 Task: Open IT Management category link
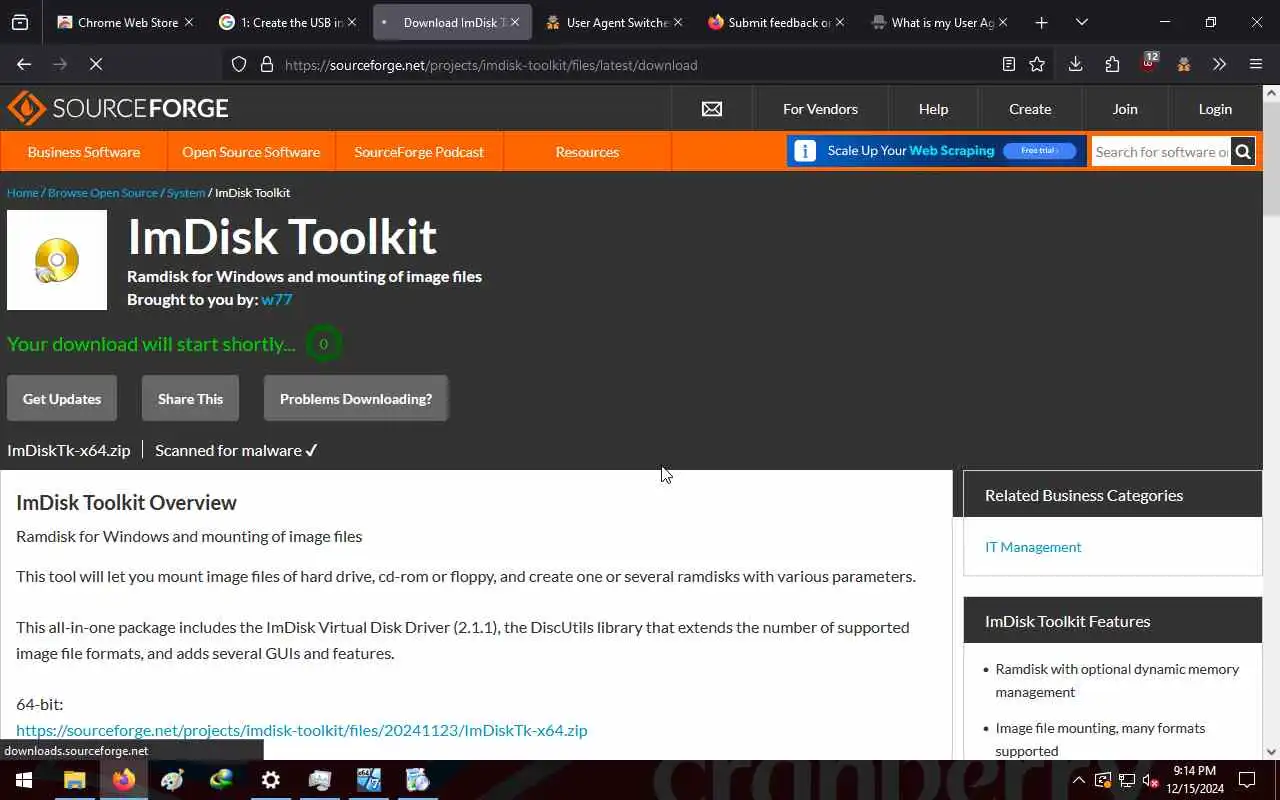click(1033, 547)
